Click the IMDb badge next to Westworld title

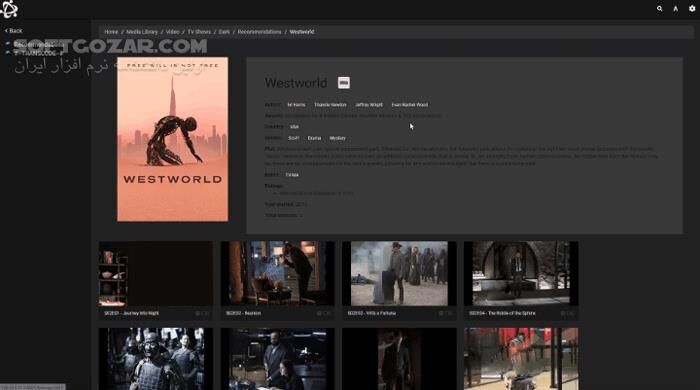click(x=344, y=83)
